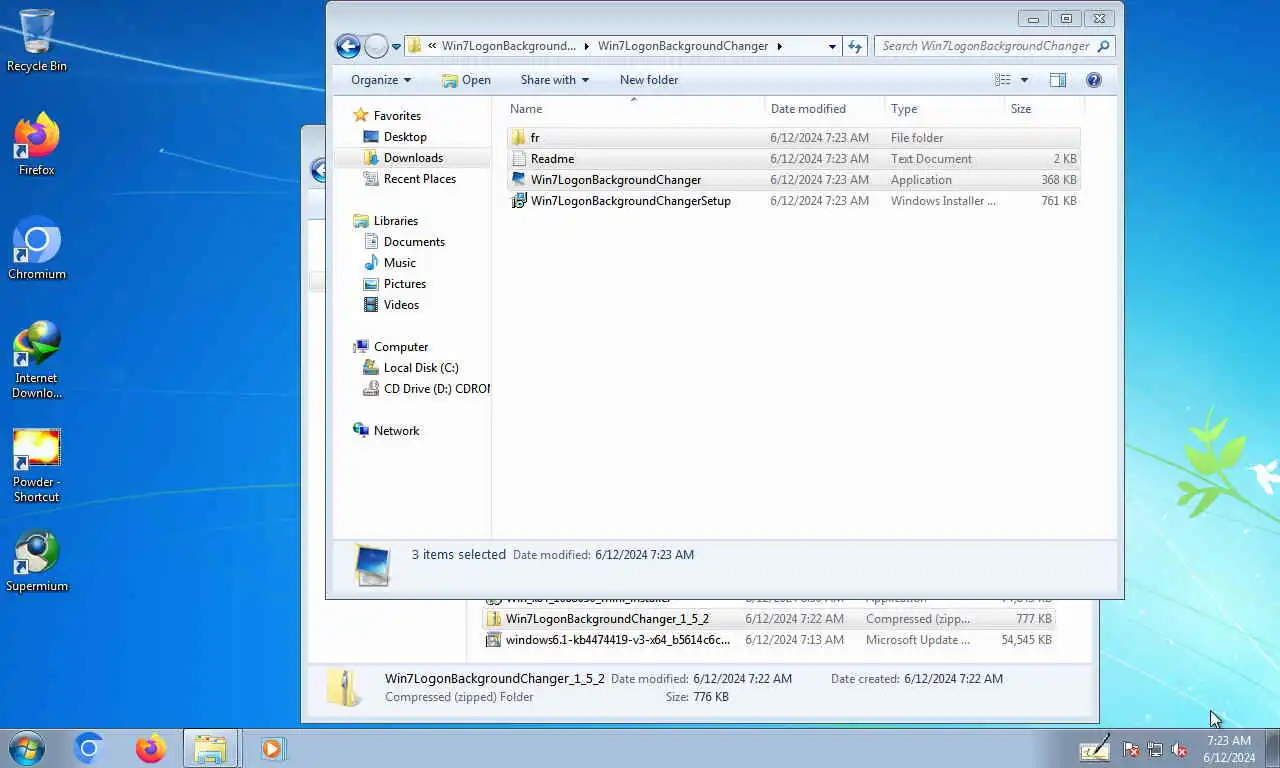Select the Powder - Shortcut desktop icon
The width and height of the screenshot is (1280, 768).
point(37,465)
